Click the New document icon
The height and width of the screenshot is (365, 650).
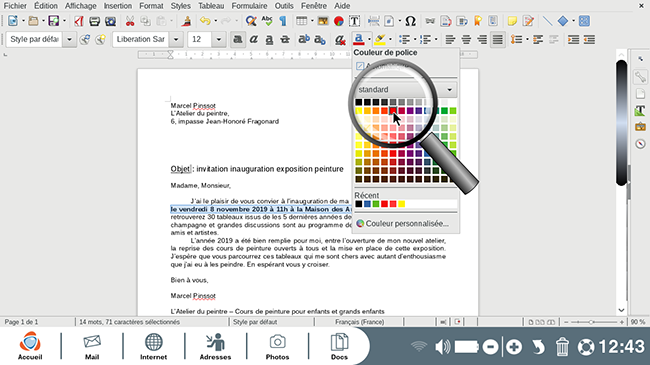pos(13,21)
